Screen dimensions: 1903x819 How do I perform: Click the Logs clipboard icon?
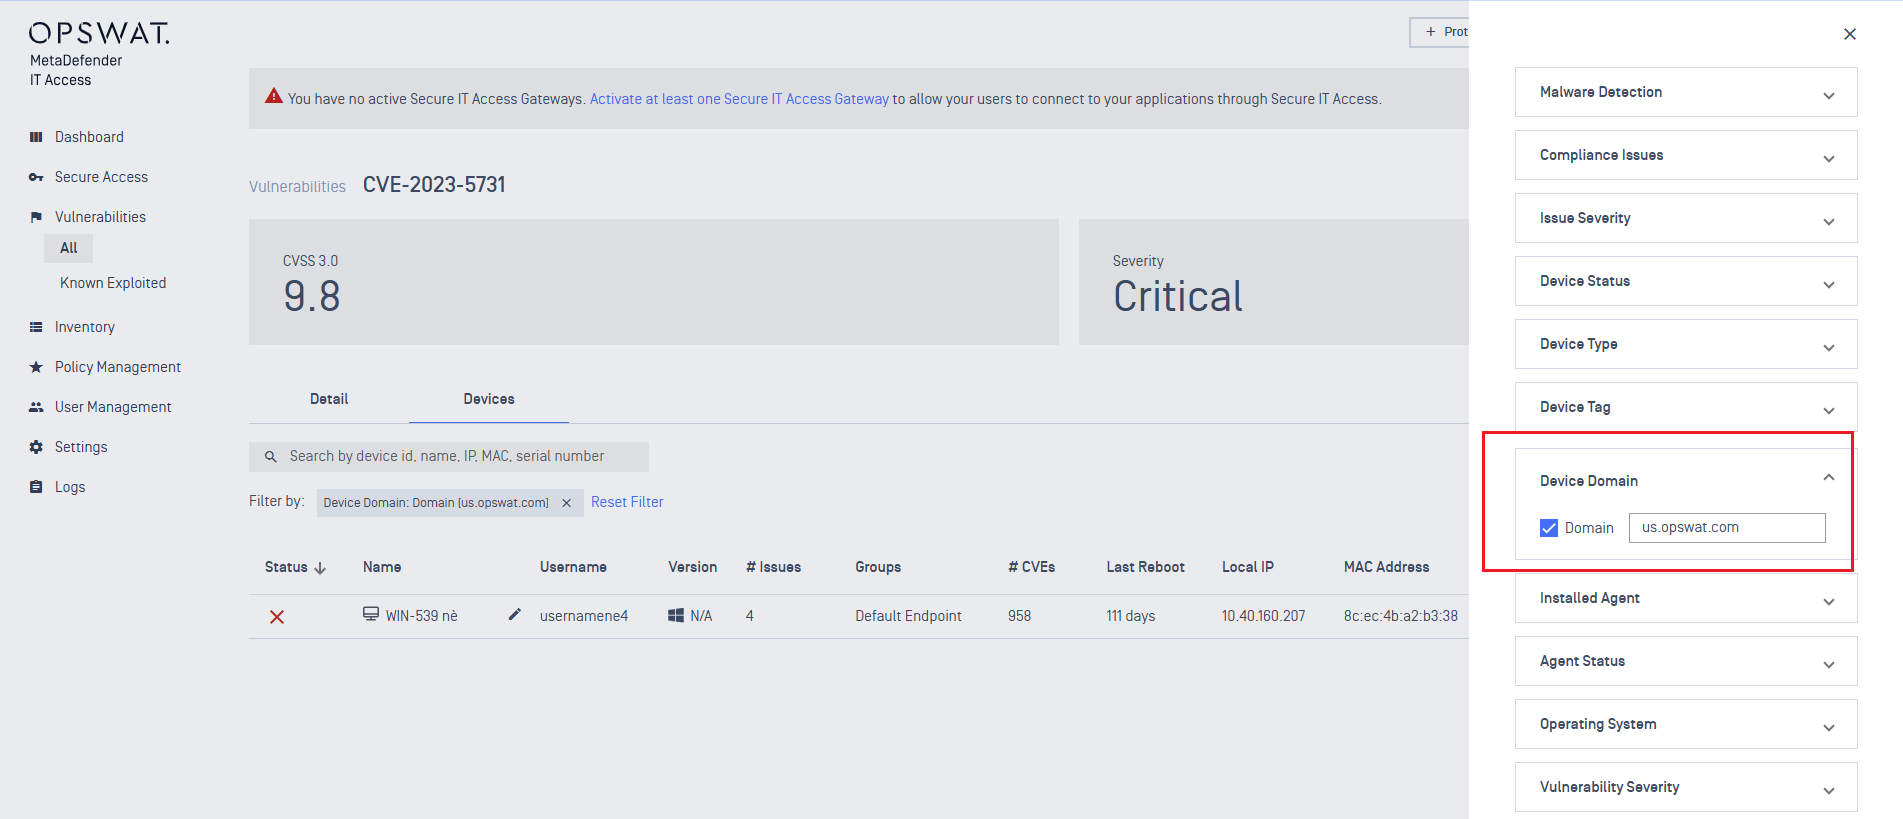pyautogui.click(x=36, y=487)
